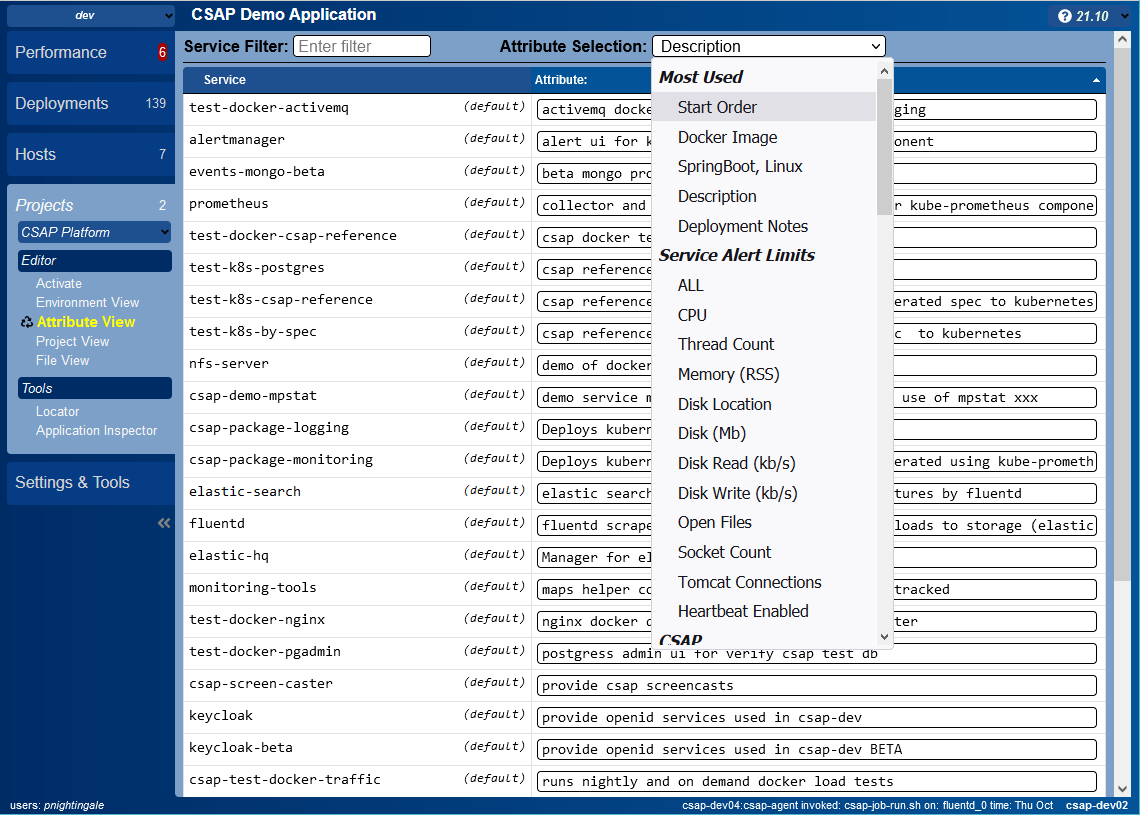This screenshot has height=815, width=1141.
Task: Click the test-docker-activemq service name
Action: (269, 108)
